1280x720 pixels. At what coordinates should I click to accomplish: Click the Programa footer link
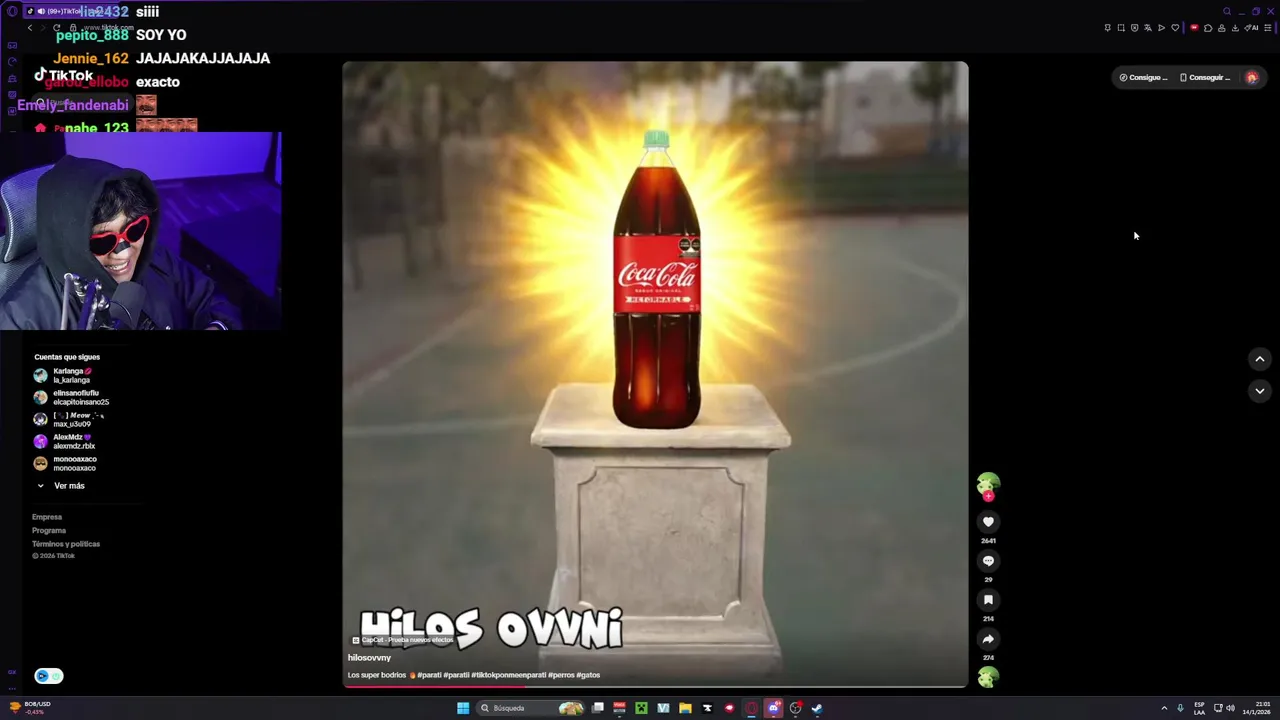click(49, 530)
